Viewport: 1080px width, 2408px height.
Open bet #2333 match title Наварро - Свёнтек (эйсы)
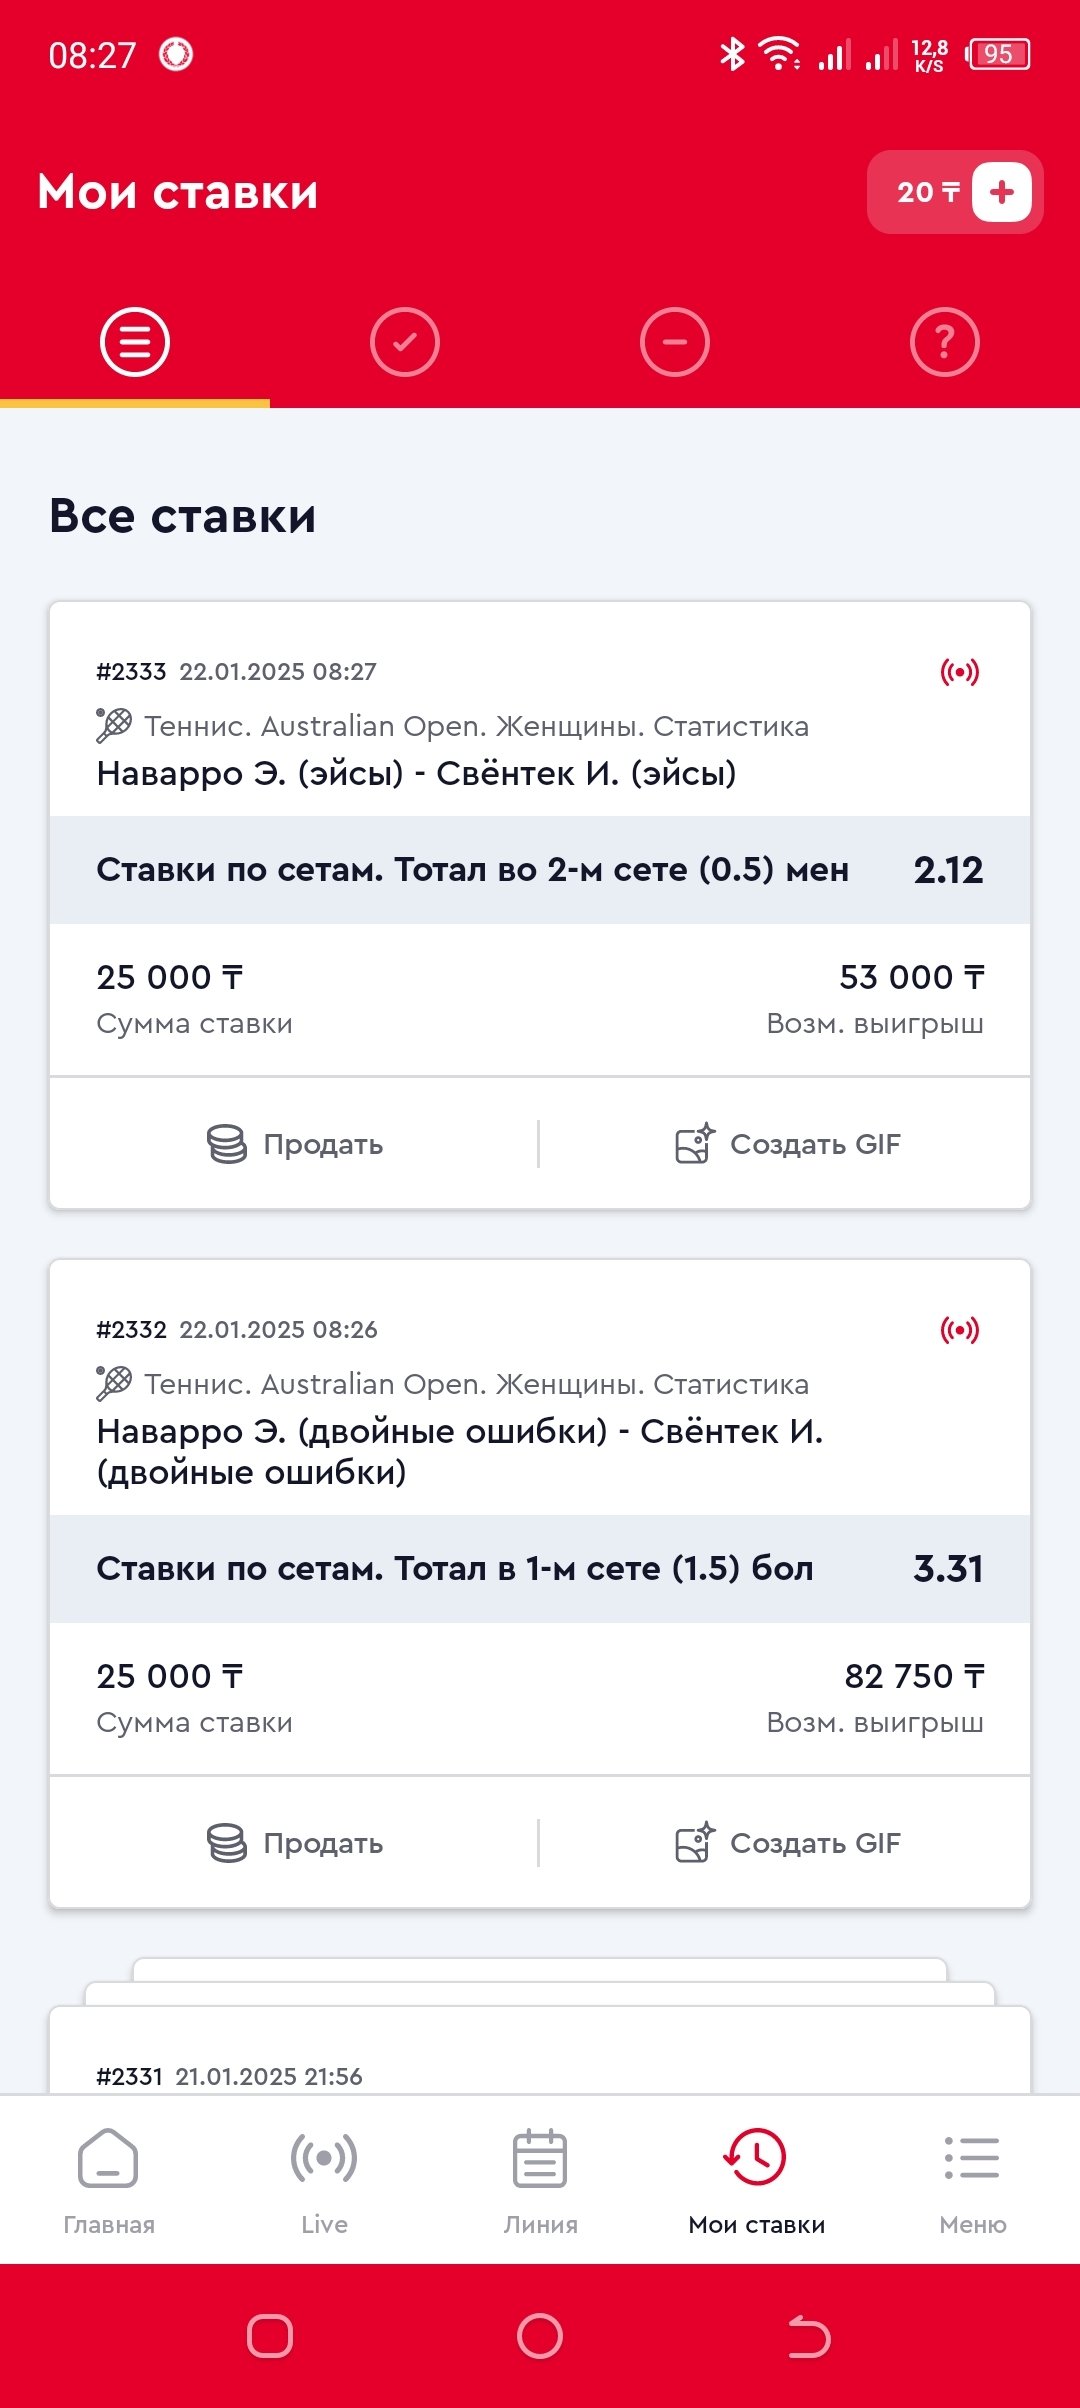pyautogui.click(x=416, y=773)
